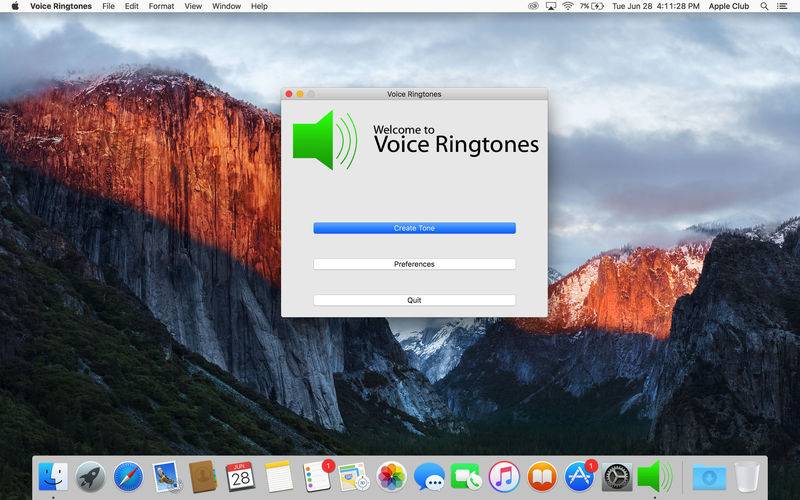
Task: Launch Safari from the Dock
Action: click(128, 477)
